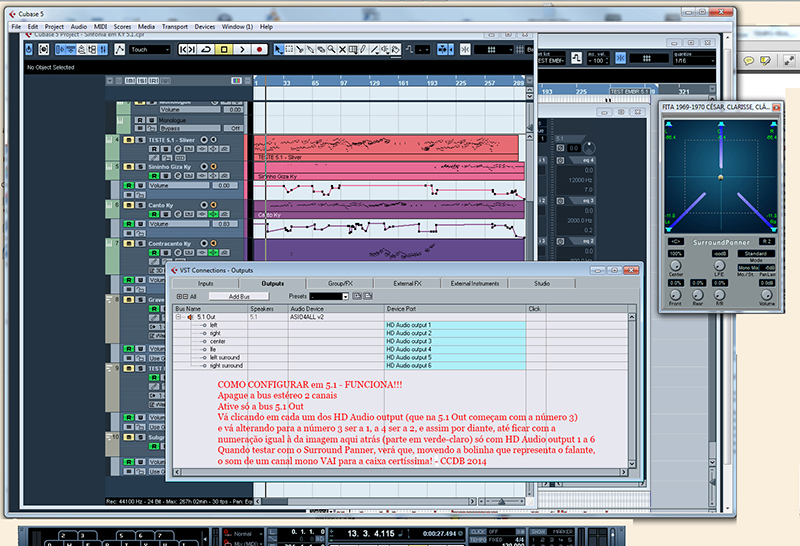Collapse the 5.1 Out bus tree

point(178,317)
